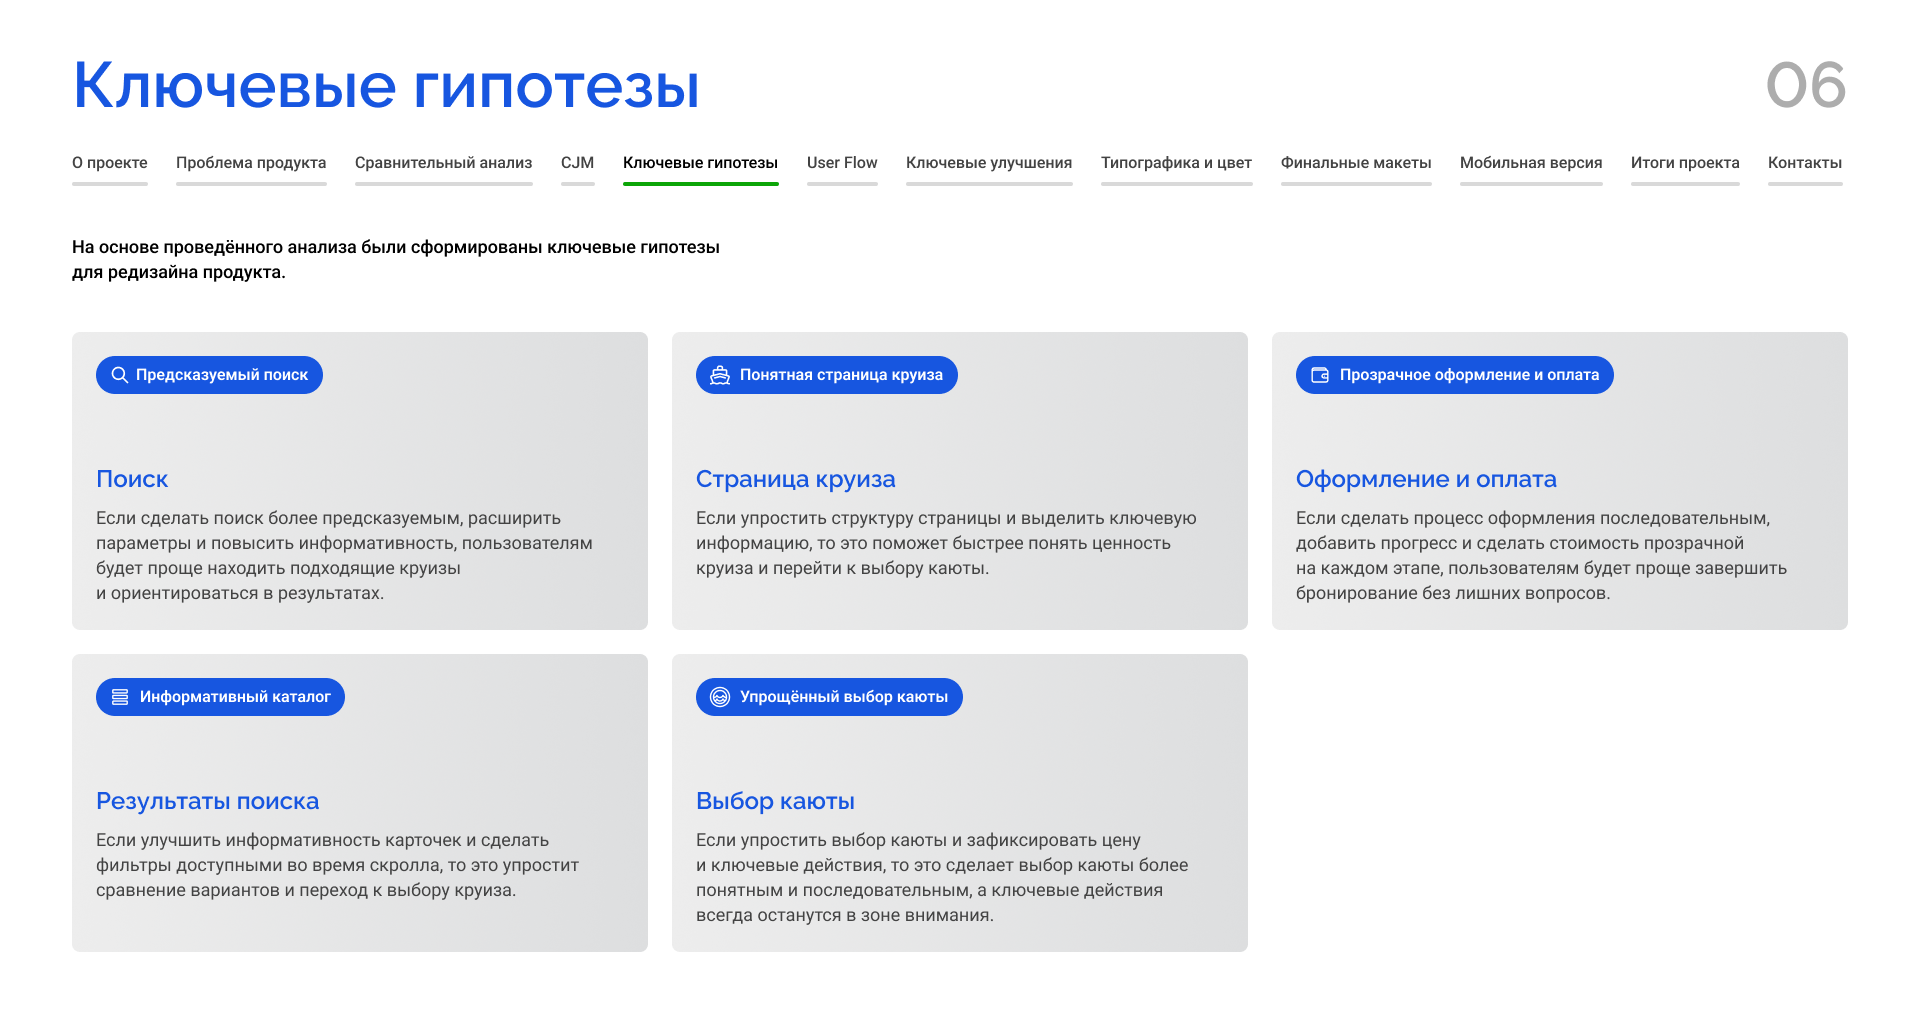Screen dimensions: 1920x1016
Task: Click description text starting Если улучшить информативность карточек
Action: click(x=337, y=865)
